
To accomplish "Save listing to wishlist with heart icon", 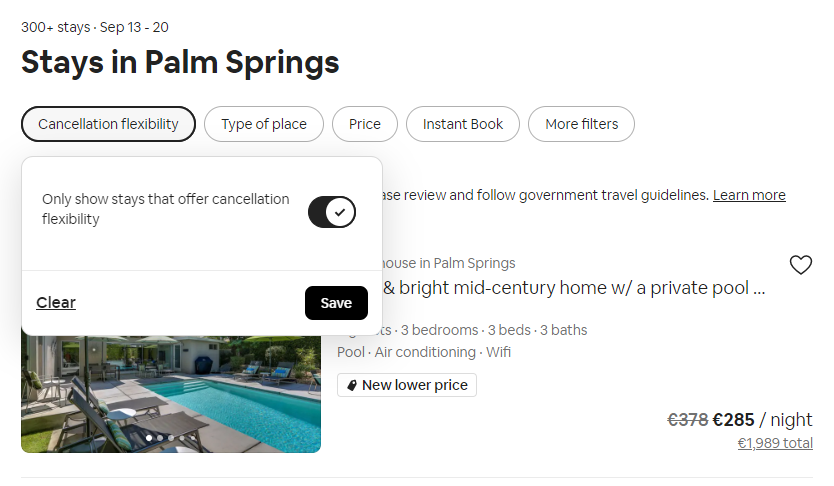I will click(801, 265).
